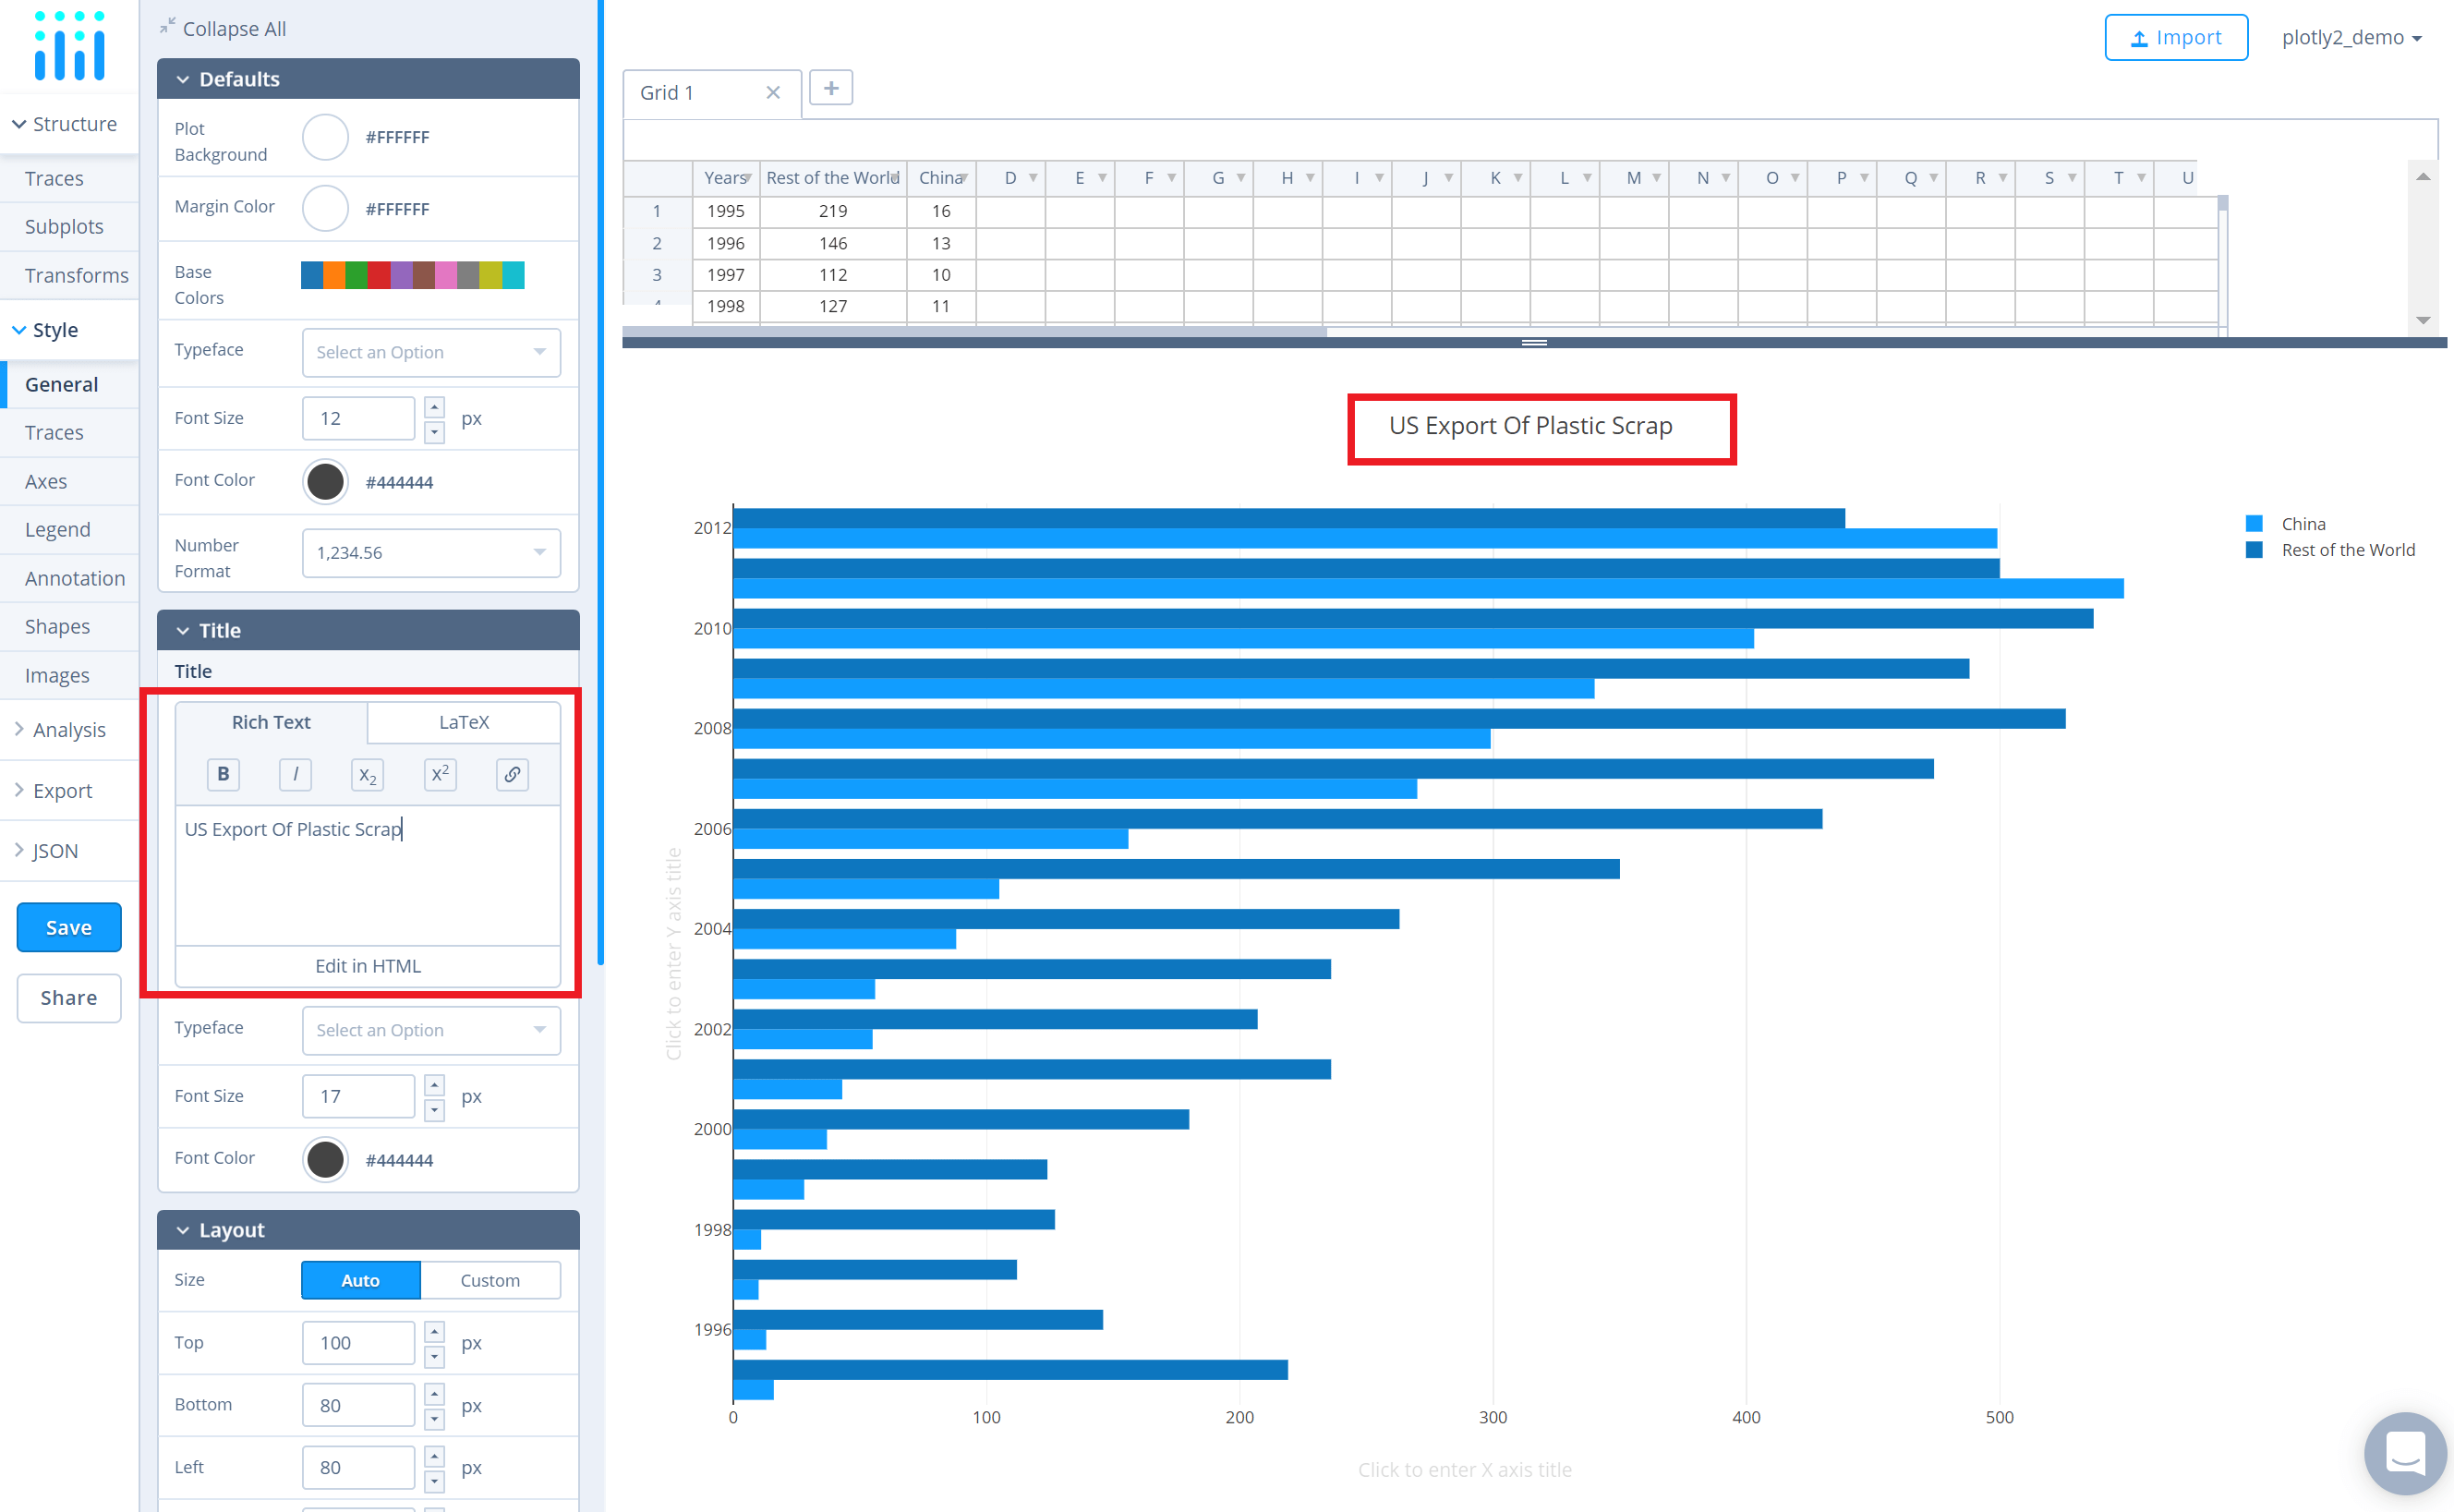The width and height of the screenshot is (2454, 1512).
Task: Expand the Analysis section in the sidebar
Action: (68, 730)
